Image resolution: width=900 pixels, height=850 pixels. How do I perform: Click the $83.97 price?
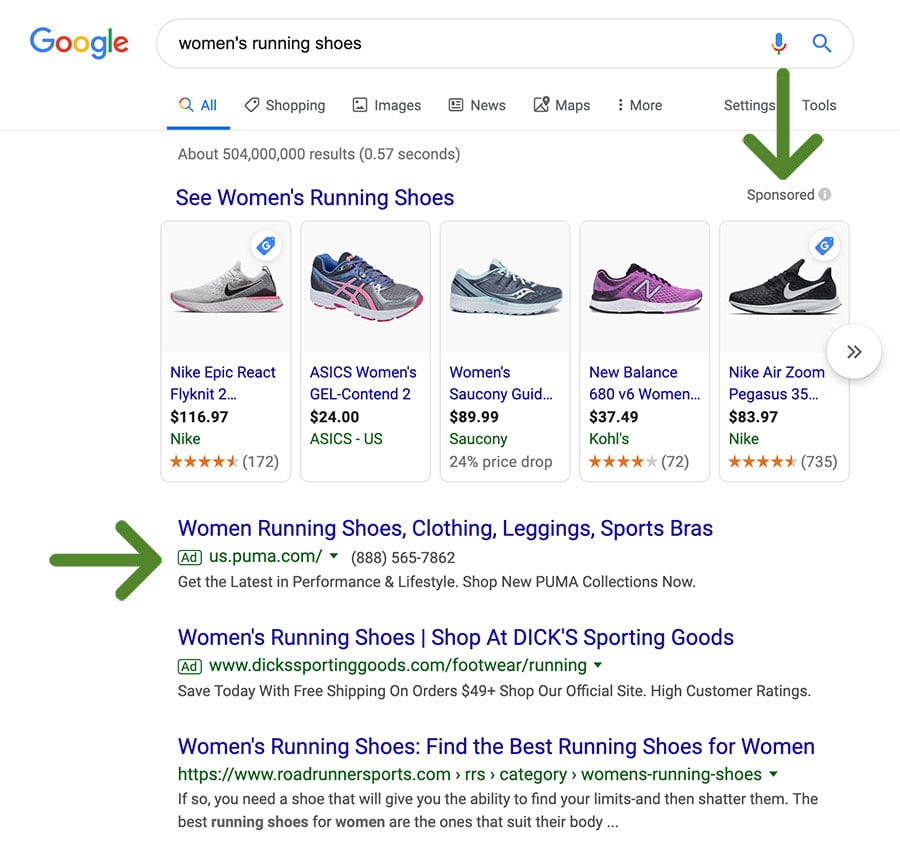point(753,417)
